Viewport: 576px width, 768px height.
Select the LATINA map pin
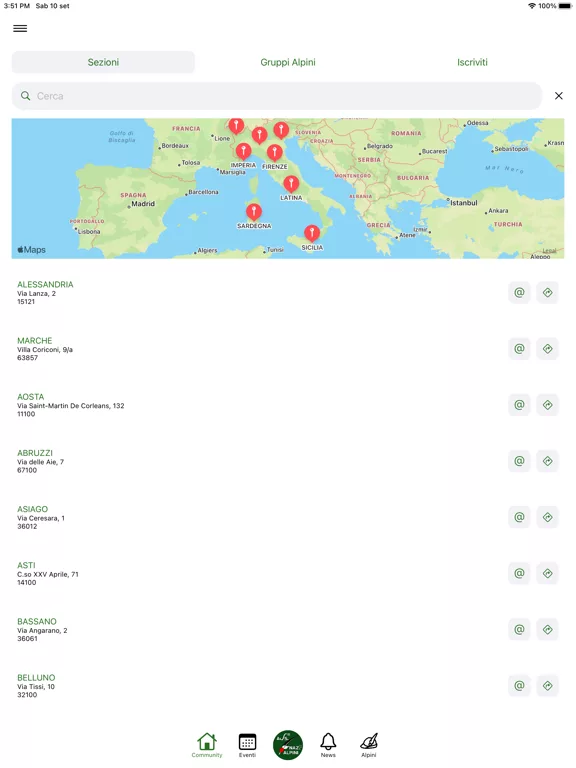[291, 184]
